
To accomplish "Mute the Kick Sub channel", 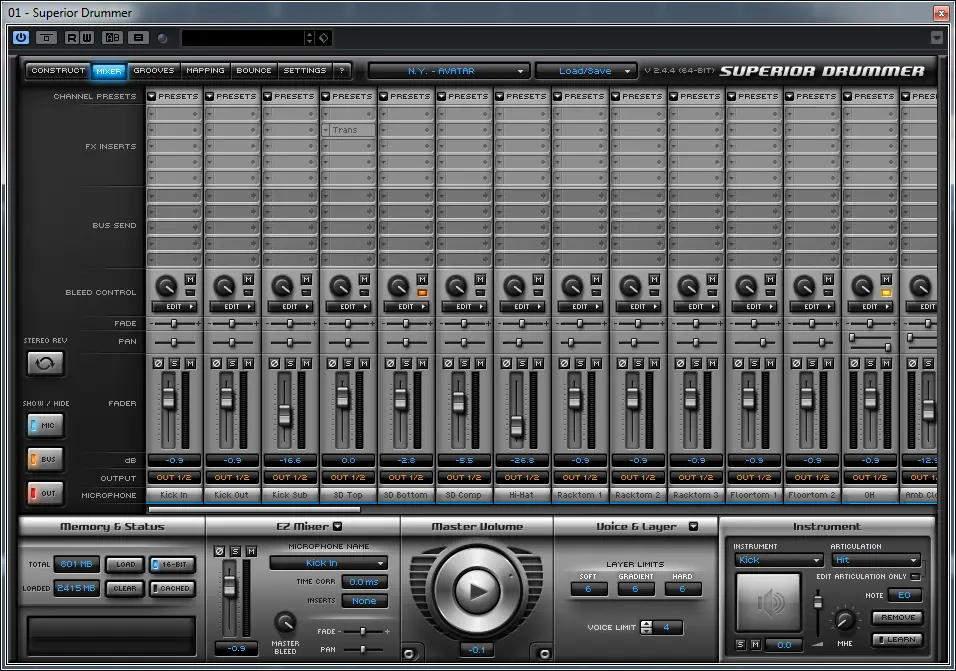I will tap(306, 362).
